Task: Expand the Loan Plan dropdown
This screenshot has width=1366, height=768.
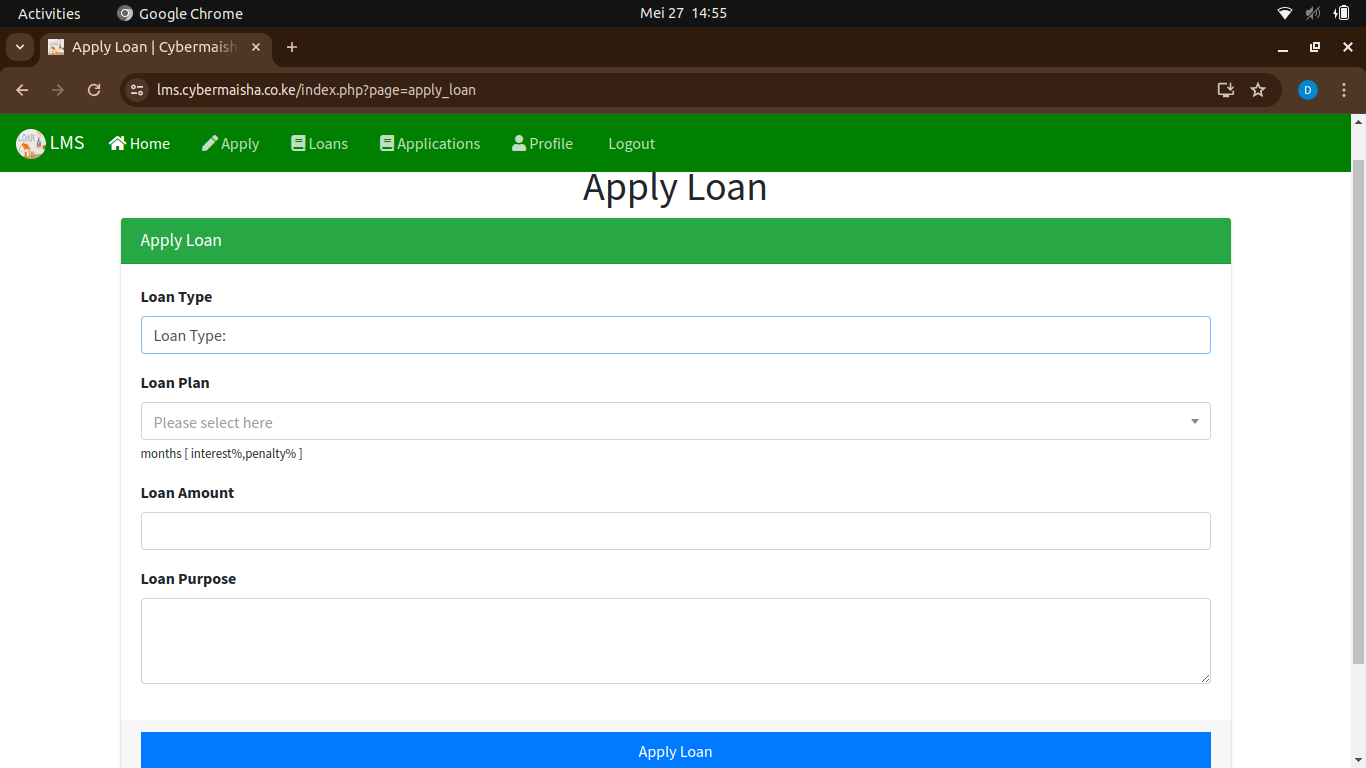Action: click(676, 421)
